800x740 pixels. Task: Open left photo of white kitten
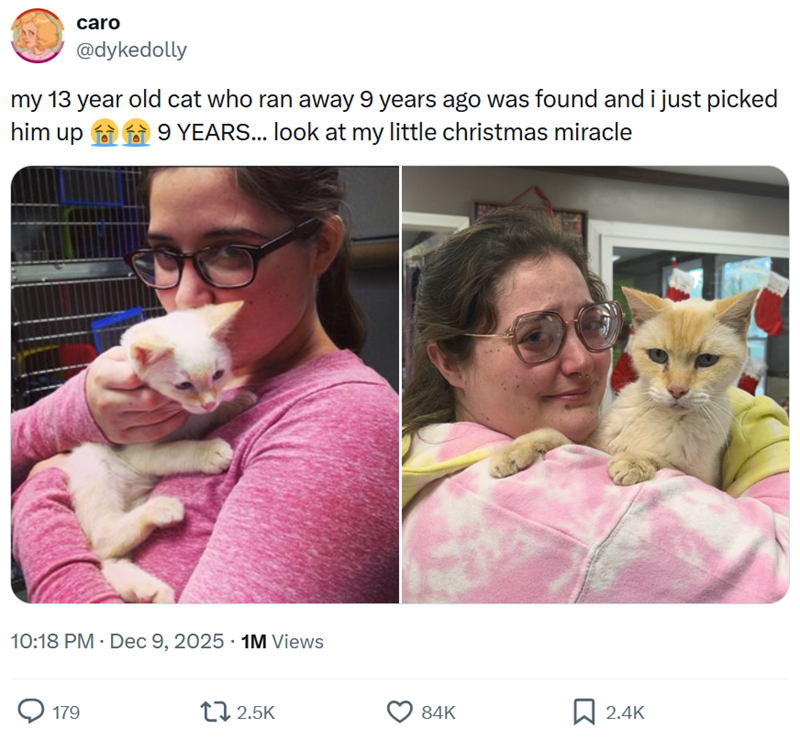(x=205, y=384)
